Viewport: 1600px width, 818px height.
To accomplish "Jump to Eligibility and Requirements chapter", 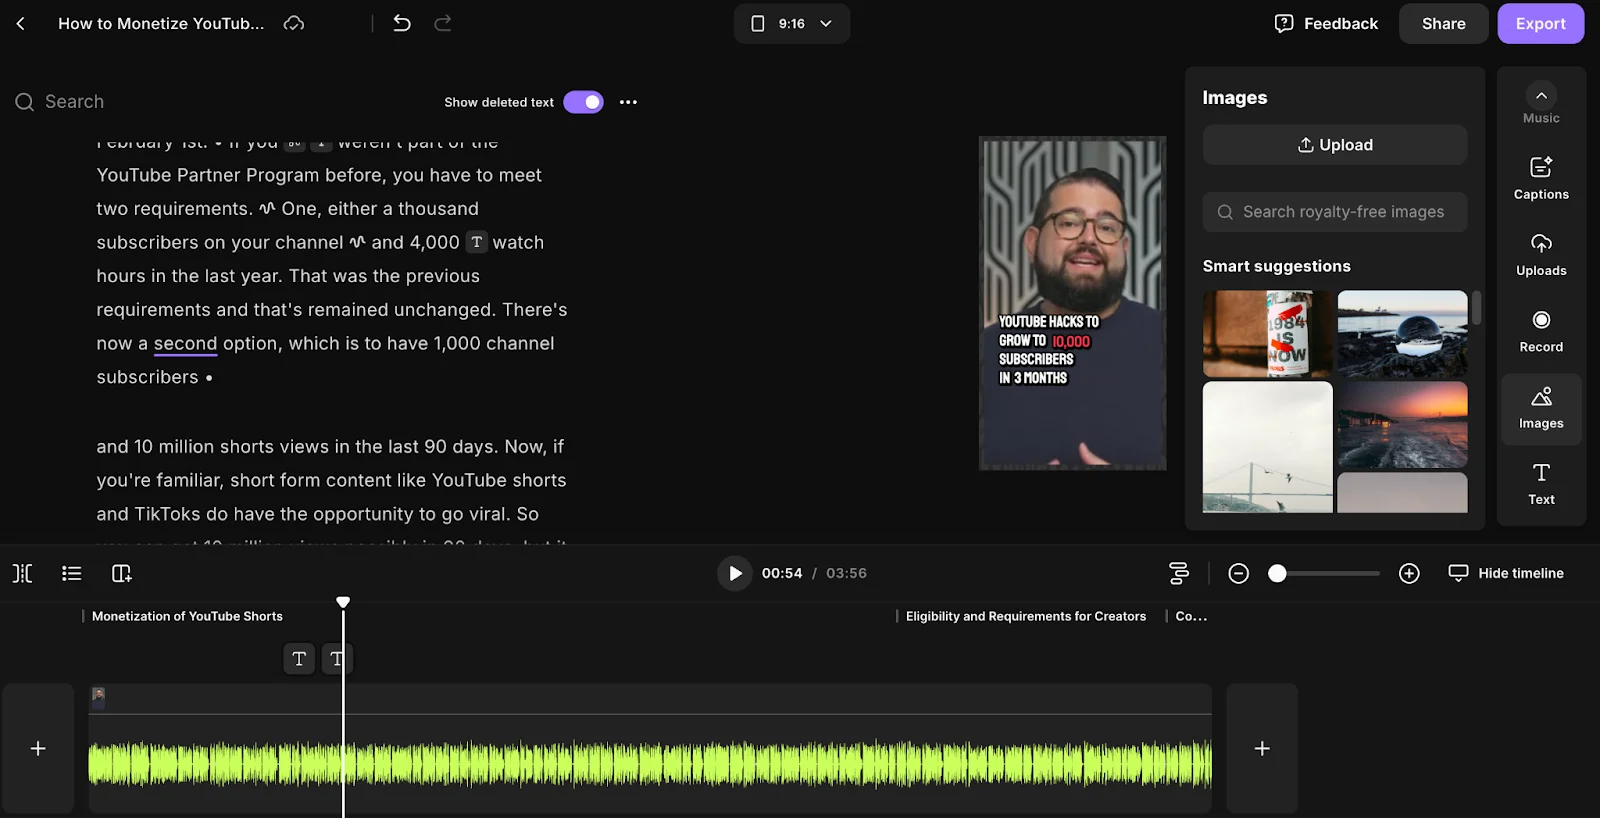I will pos(1025,616).
